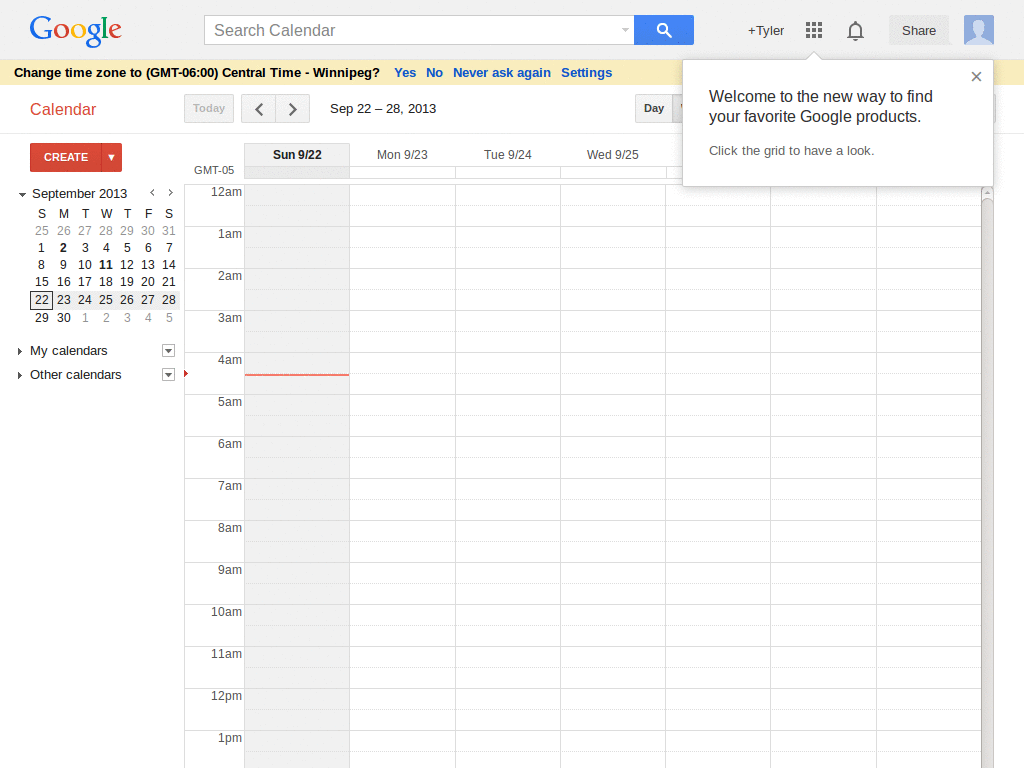Viewport: 1024px width, 768px height.
Task: Focus the Search Calendar field
Action: click(x=413, y=30)
